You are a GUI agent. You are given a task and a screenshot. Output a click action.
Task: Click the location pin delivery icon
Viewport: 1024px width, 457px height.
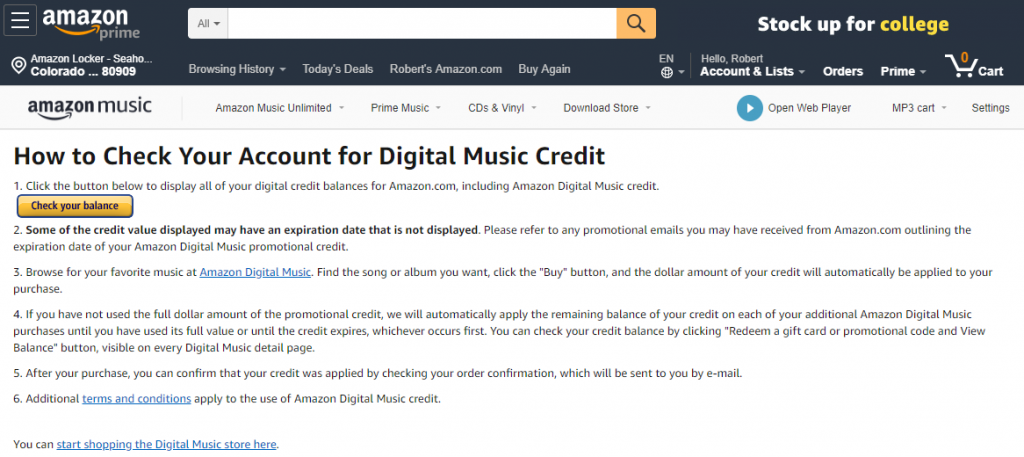point(18,65)
